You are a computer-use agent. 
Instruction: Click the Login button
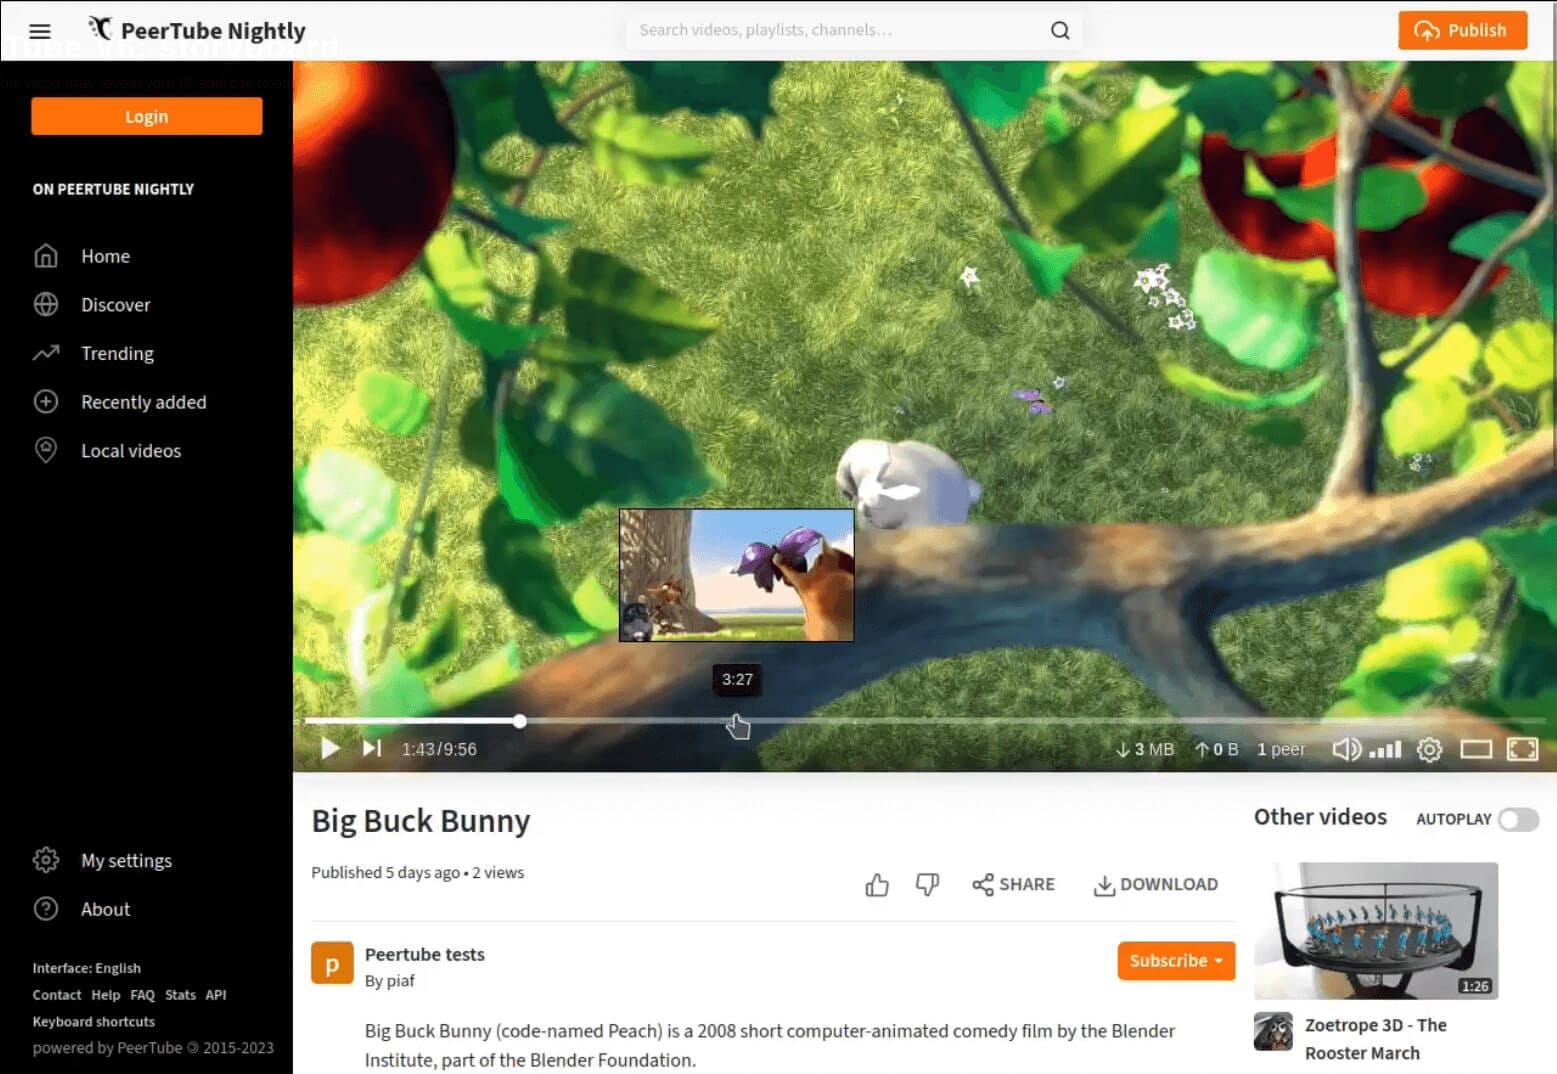click(x=146, y=116)
